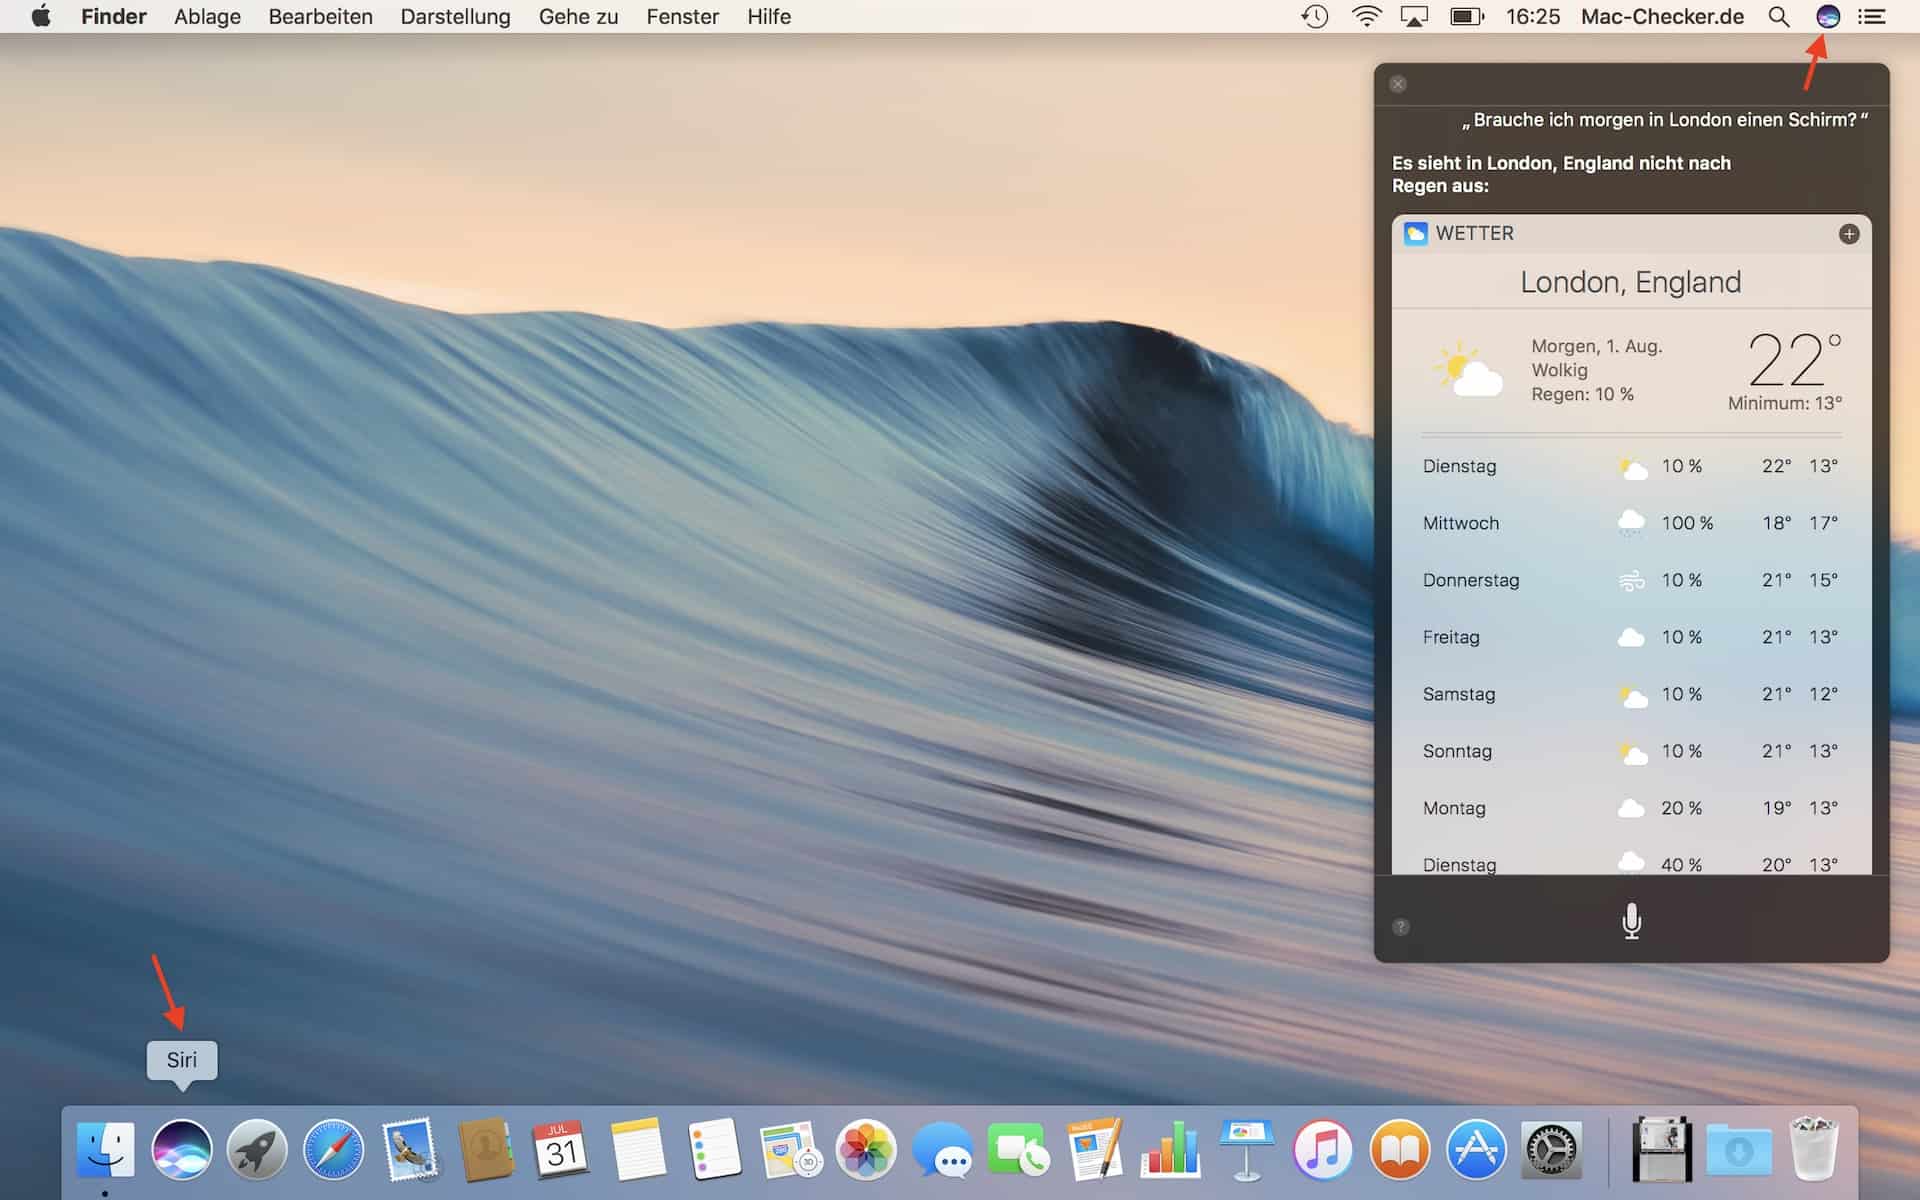Image resolution: width=1920 pixels, height=1200 pixels.
Task: Open the Hilfe menu
Action: [769, 16]
